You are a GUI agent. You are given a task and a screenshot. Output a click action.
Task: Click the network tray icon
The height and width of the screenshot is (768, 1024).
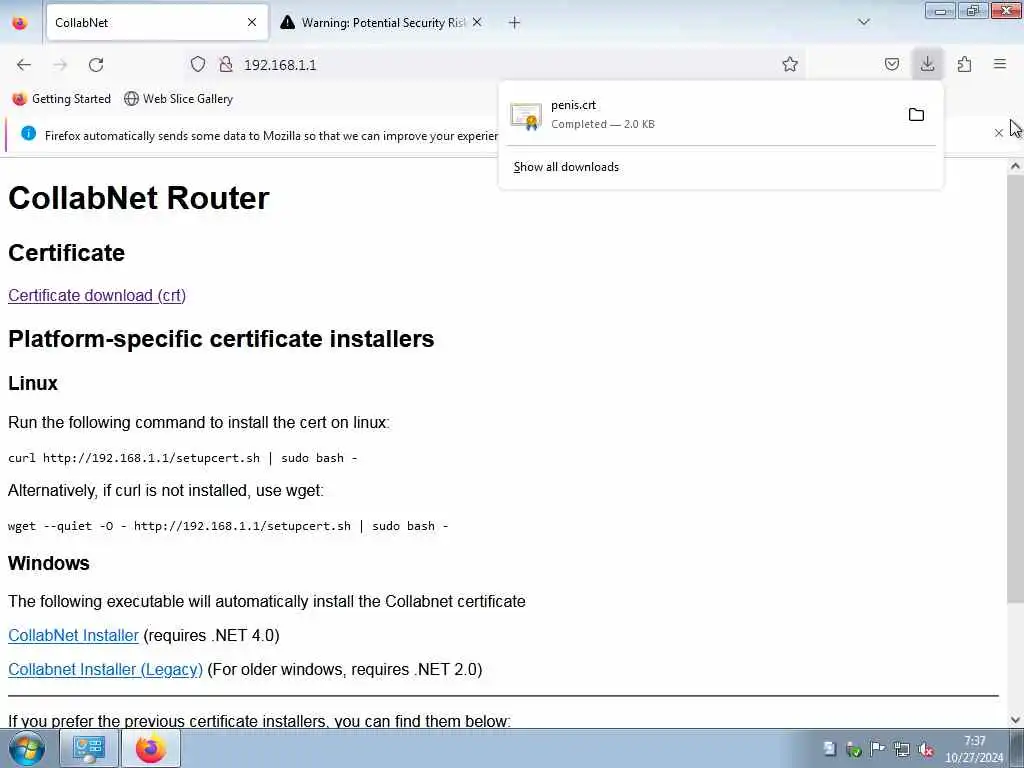(x=902, y=749)
